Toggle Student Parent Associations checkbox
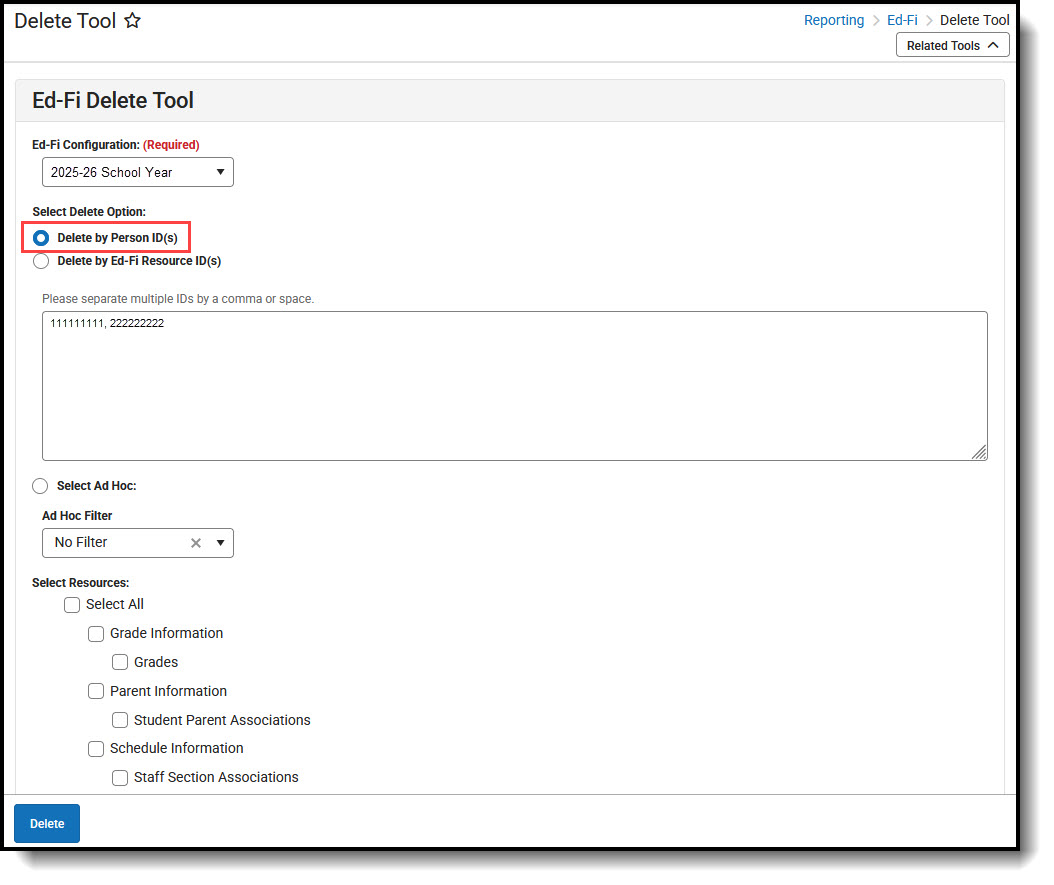 click(x=120, y=720)
